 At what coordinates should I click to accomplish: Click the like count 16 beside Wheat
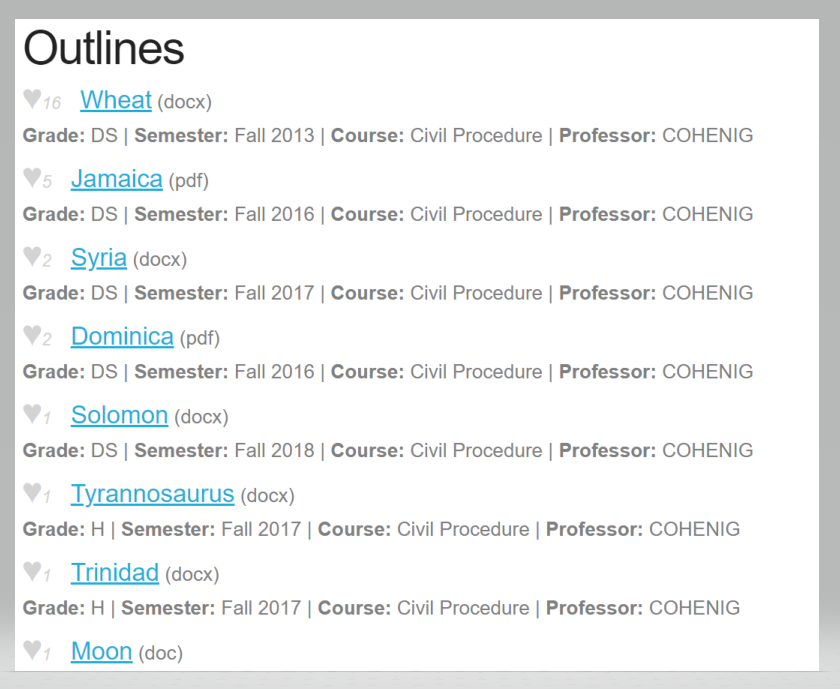tap(52, 103)
